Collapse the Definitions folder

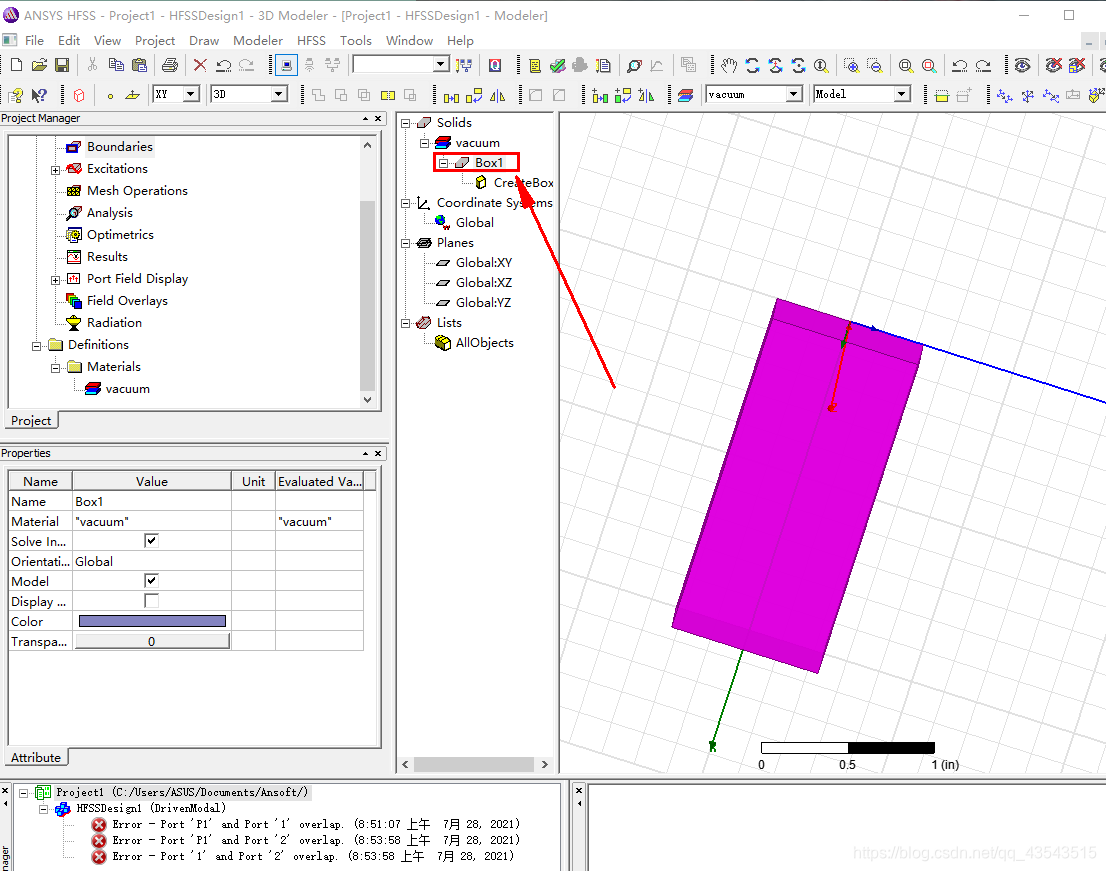[36, 346]
